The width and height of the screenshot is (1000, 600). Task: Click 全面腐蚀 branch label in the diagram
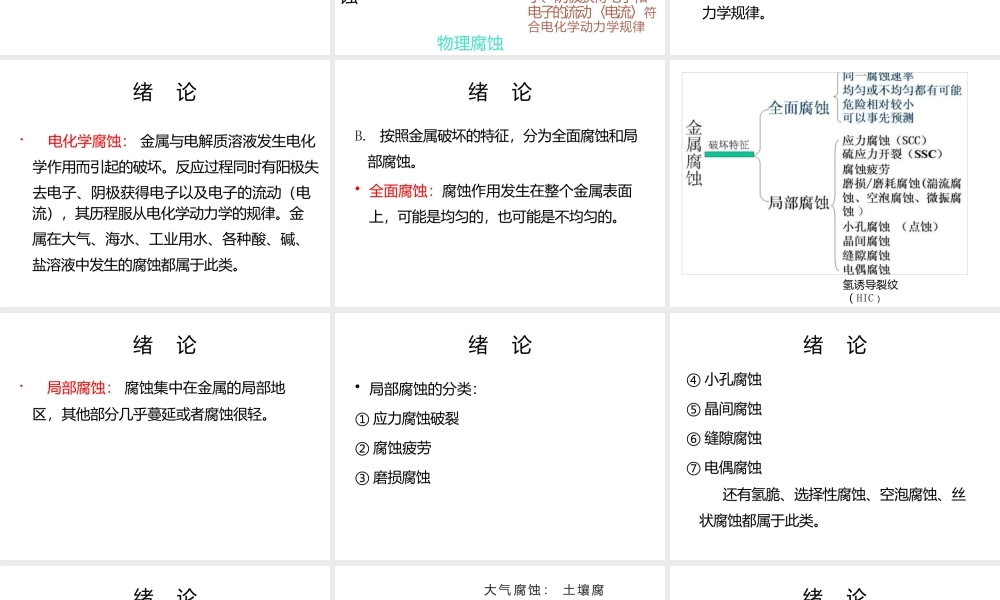pyautogui.click(x=798, y=108)
